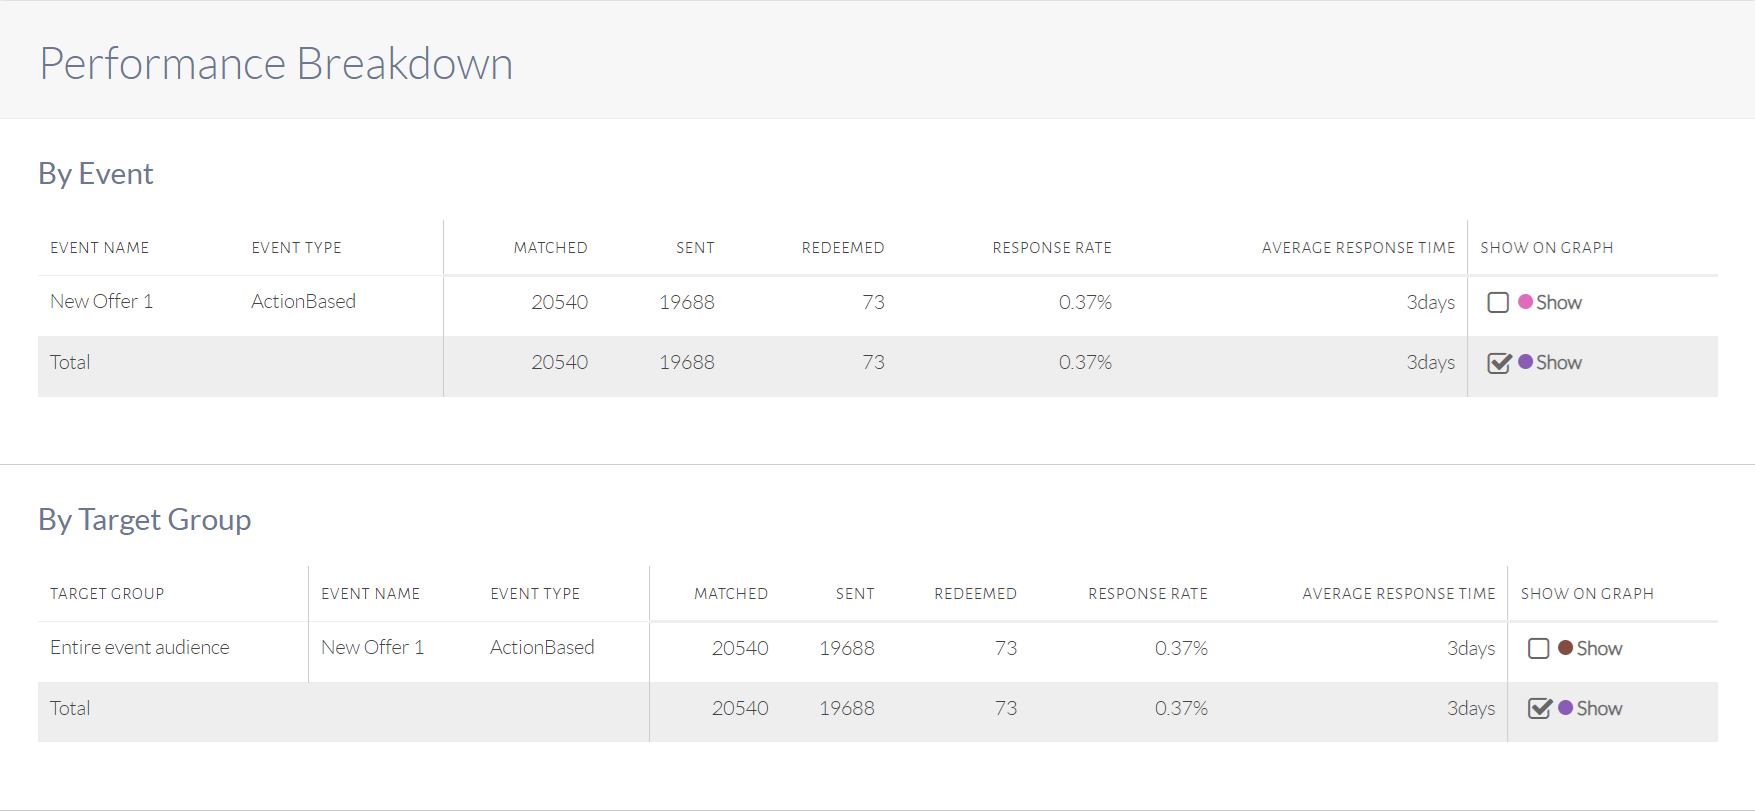This screenshot has height=812, width=1755.
Task: Open New Offer 1 link in By Event table
Action: (x=101, y=302)
